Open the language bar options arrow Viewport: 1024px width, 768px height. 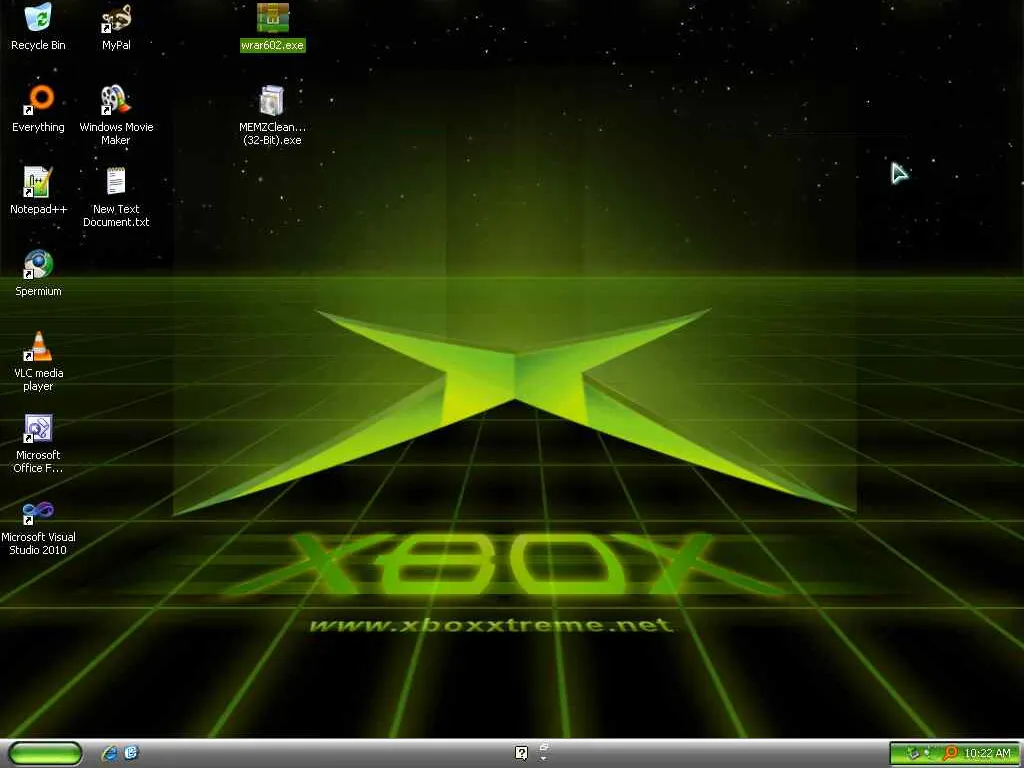point(543,759)
